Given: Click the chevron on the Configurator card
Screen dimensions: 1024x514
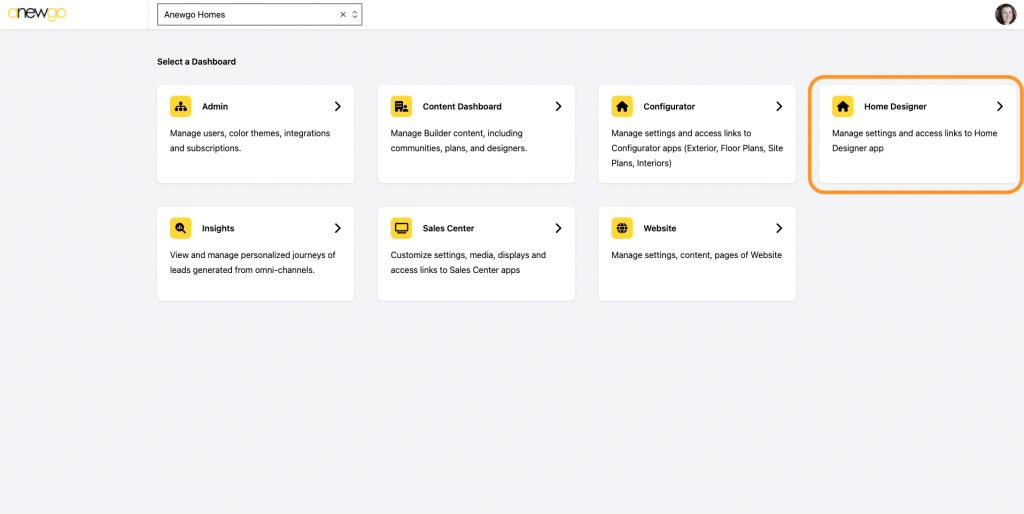Looking at the screenshot, I should click(x=779, y=106).
